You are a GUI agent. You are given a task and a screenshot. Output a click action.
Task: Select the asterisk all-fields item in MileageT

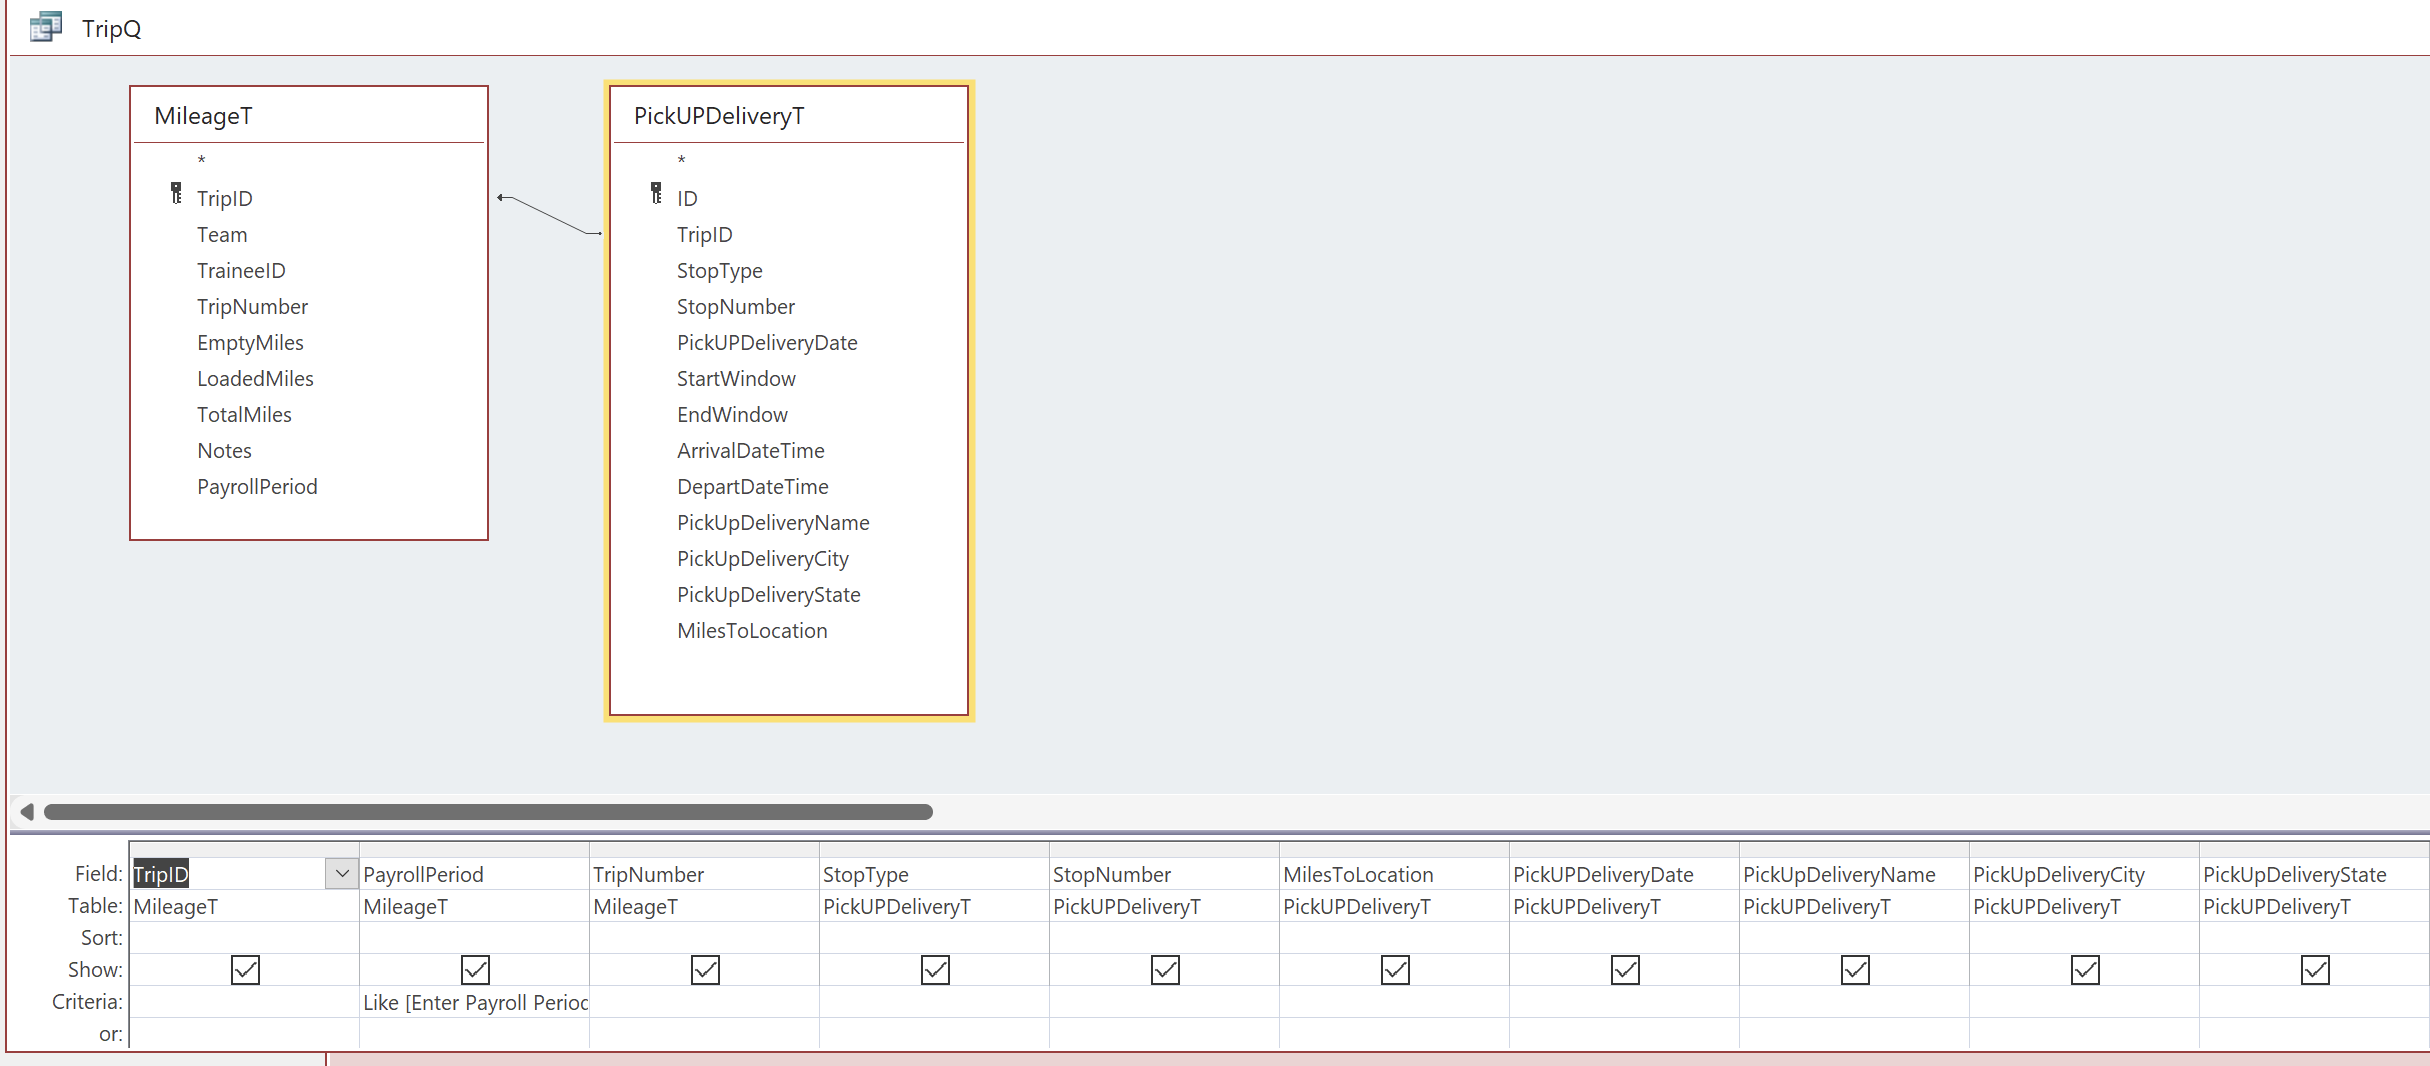tap(201, 161)
